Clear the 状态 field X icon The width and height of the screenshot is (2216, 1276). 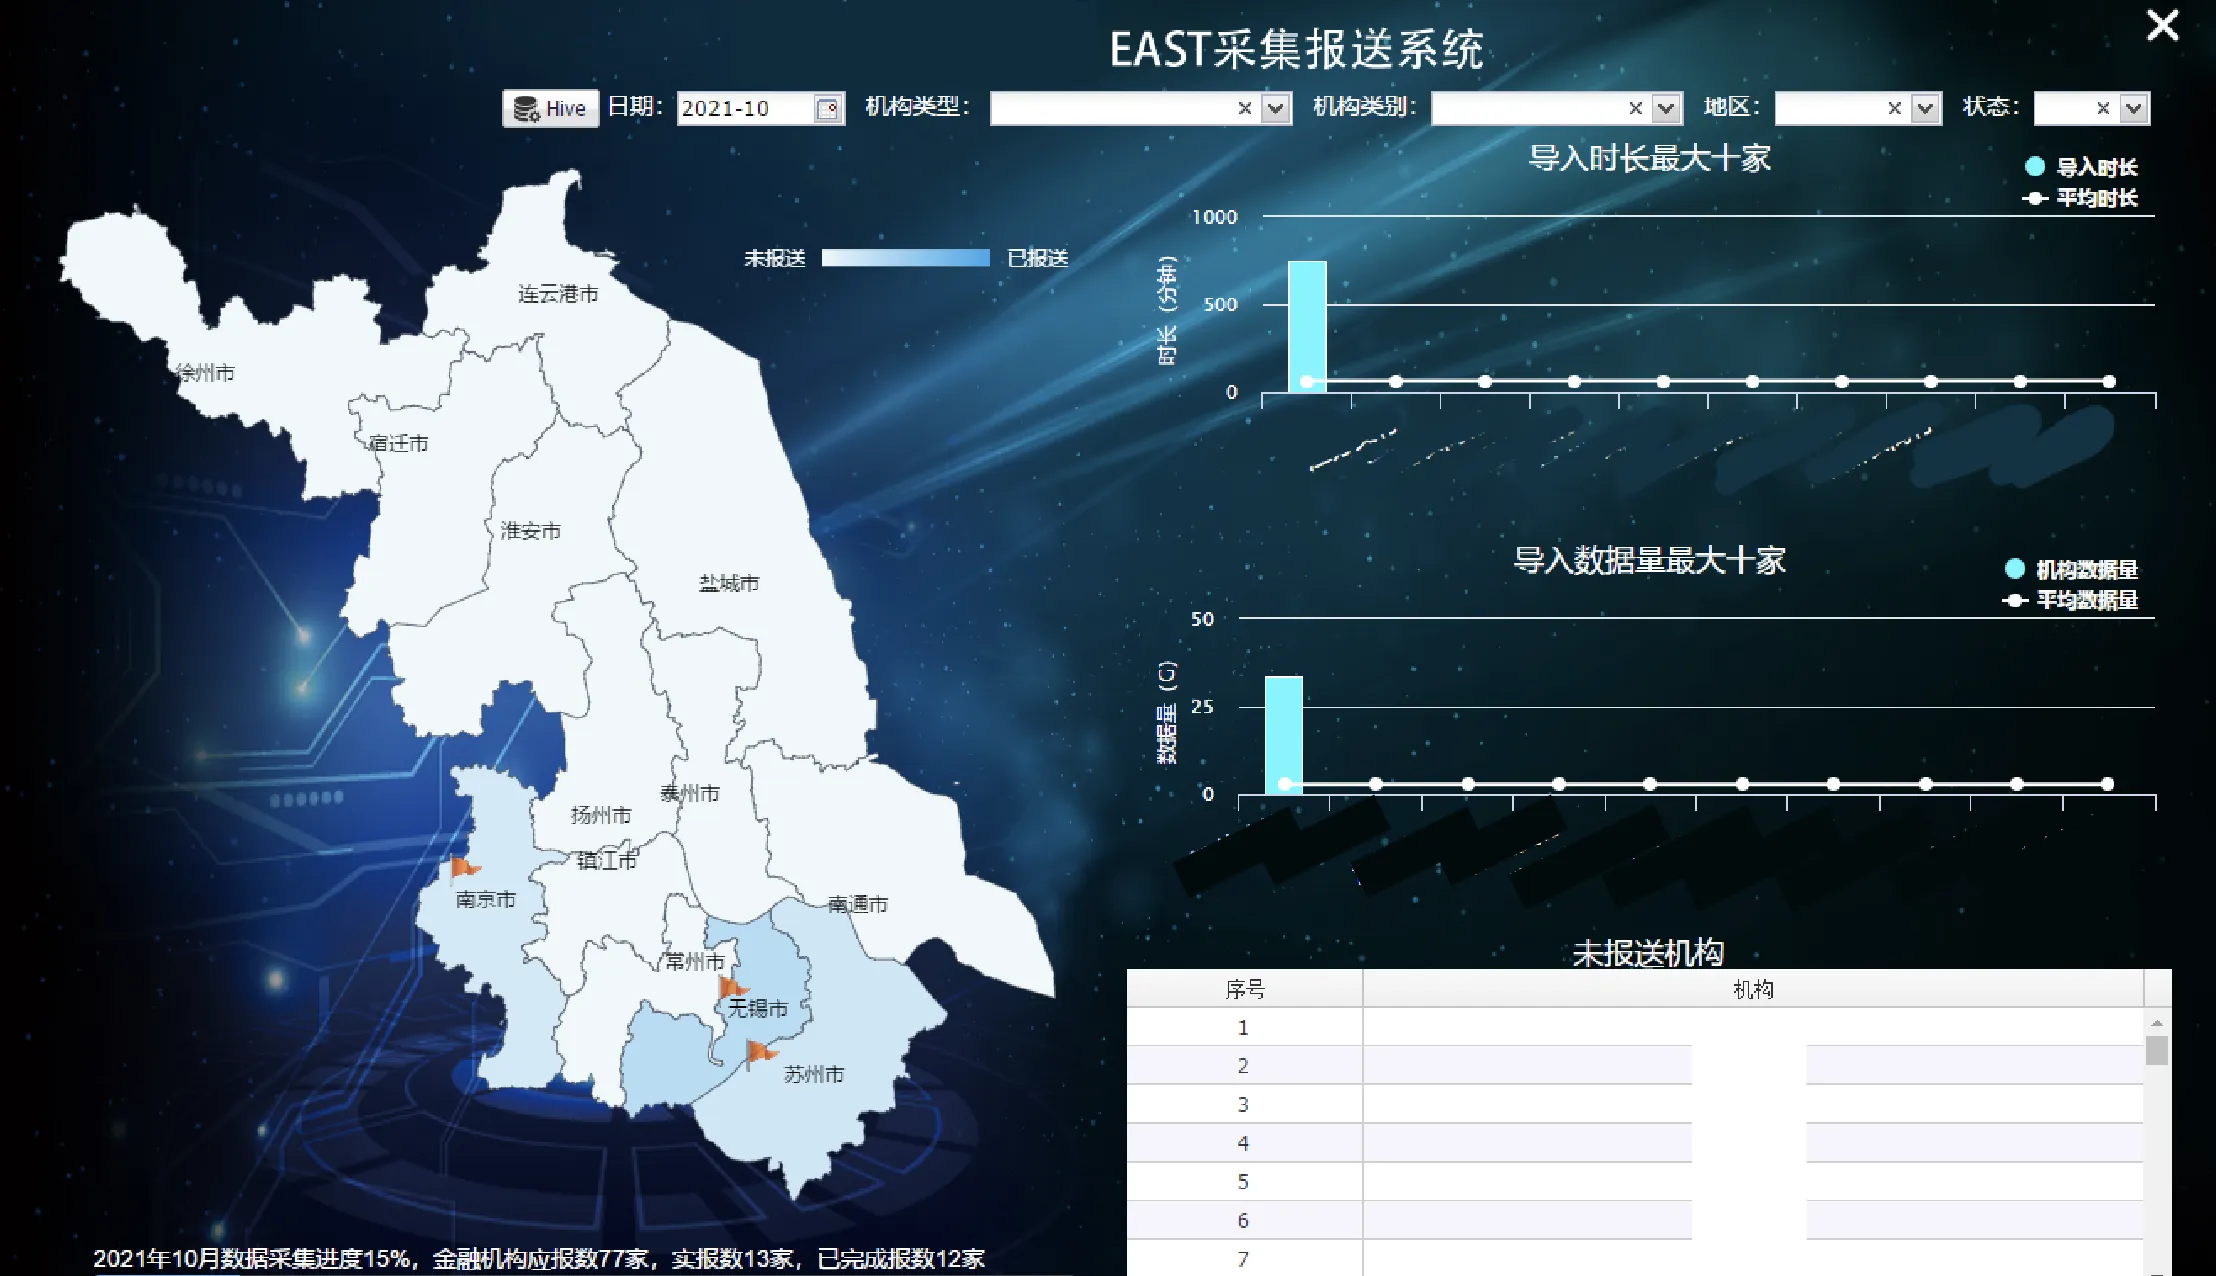point(2103,108)
